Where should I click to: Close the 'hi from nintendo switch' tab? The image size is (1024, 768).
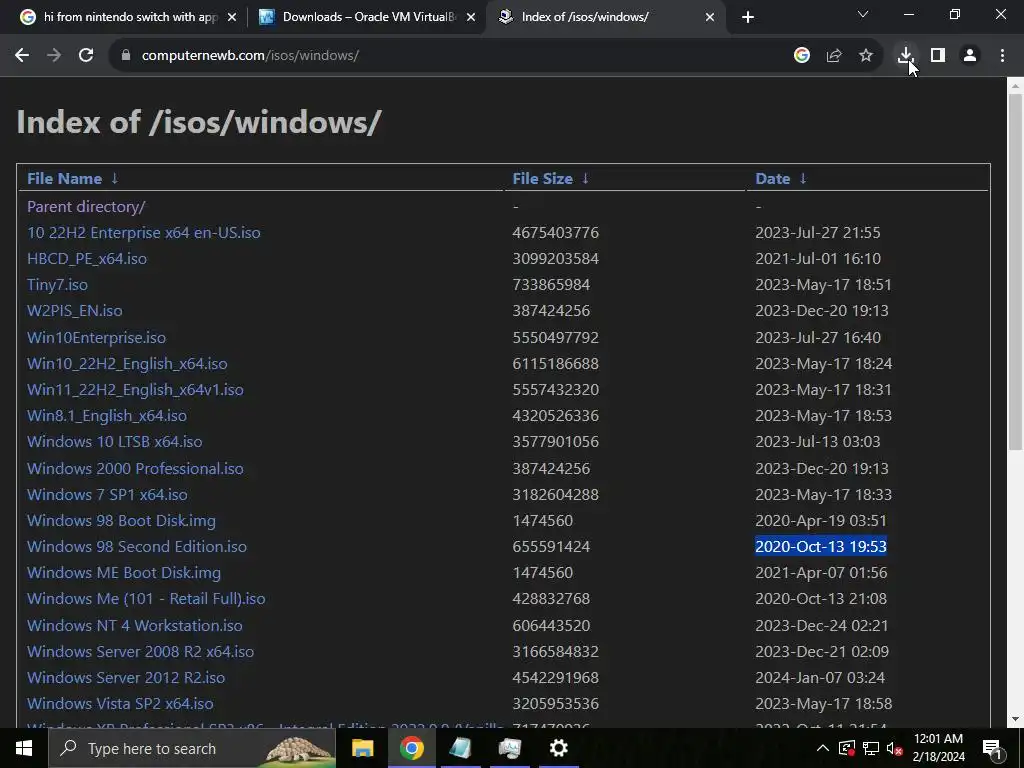pos(231,17)
